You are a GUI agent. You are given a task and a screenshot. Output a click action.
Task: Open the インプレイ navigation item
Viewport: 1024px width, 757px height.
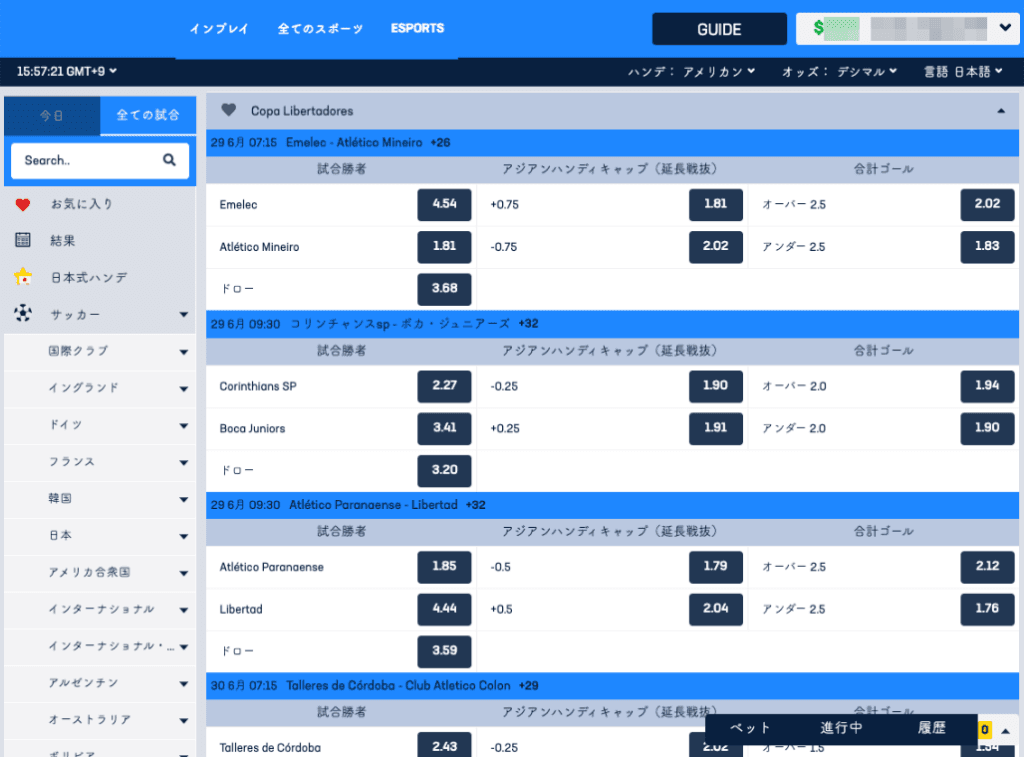(219, 29)
